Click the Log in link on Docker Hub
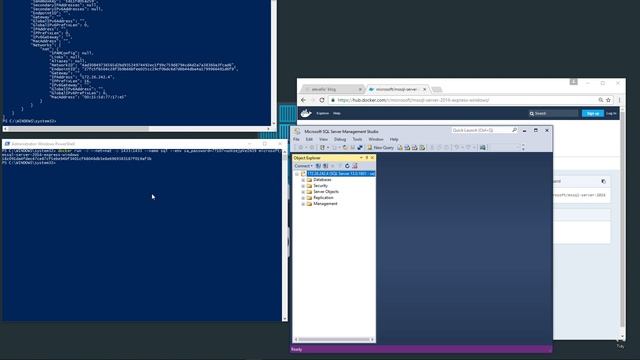The image size is (640, 360). pos(611,113)
